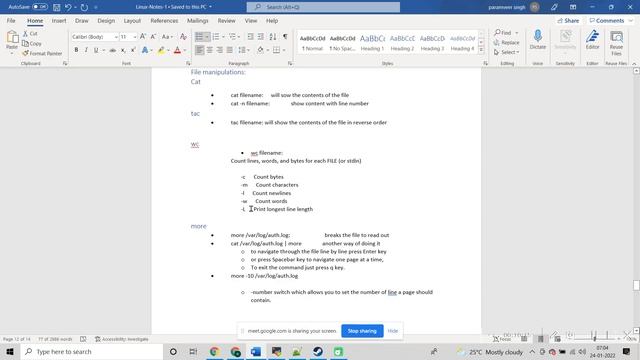Activate Format Painter
The image size is (640, 360).
(42, 53)
